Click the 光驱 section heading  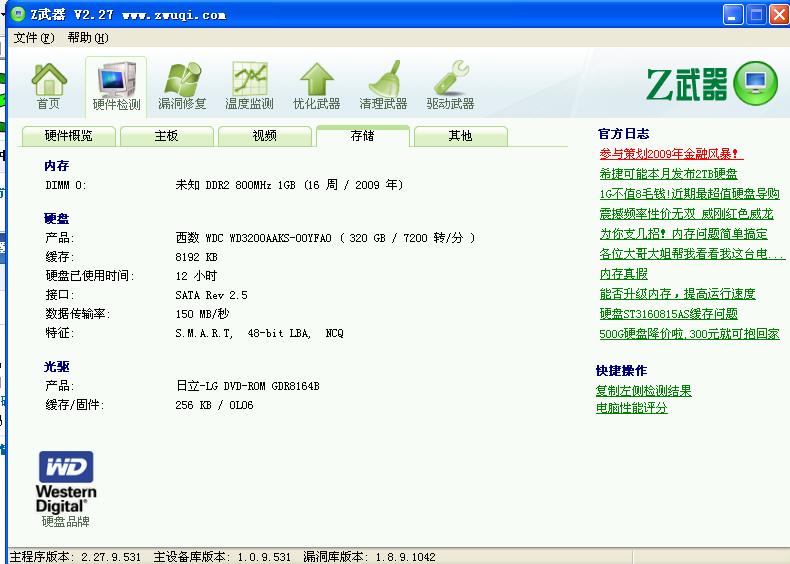(56, 367)
